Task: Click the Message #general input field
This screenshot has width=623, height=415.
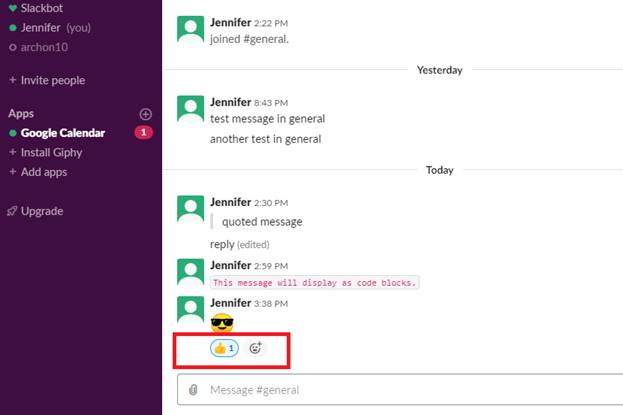Action: point(400,390)
